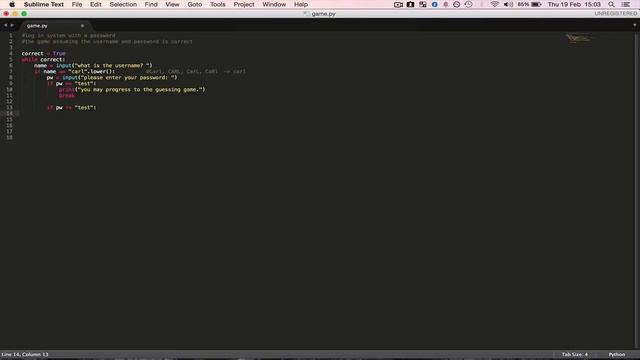Image resolution: width=640 pixels, height=360 pixels.
Task: Open the Notification Center list icon
Action: (x=626, y=4)
